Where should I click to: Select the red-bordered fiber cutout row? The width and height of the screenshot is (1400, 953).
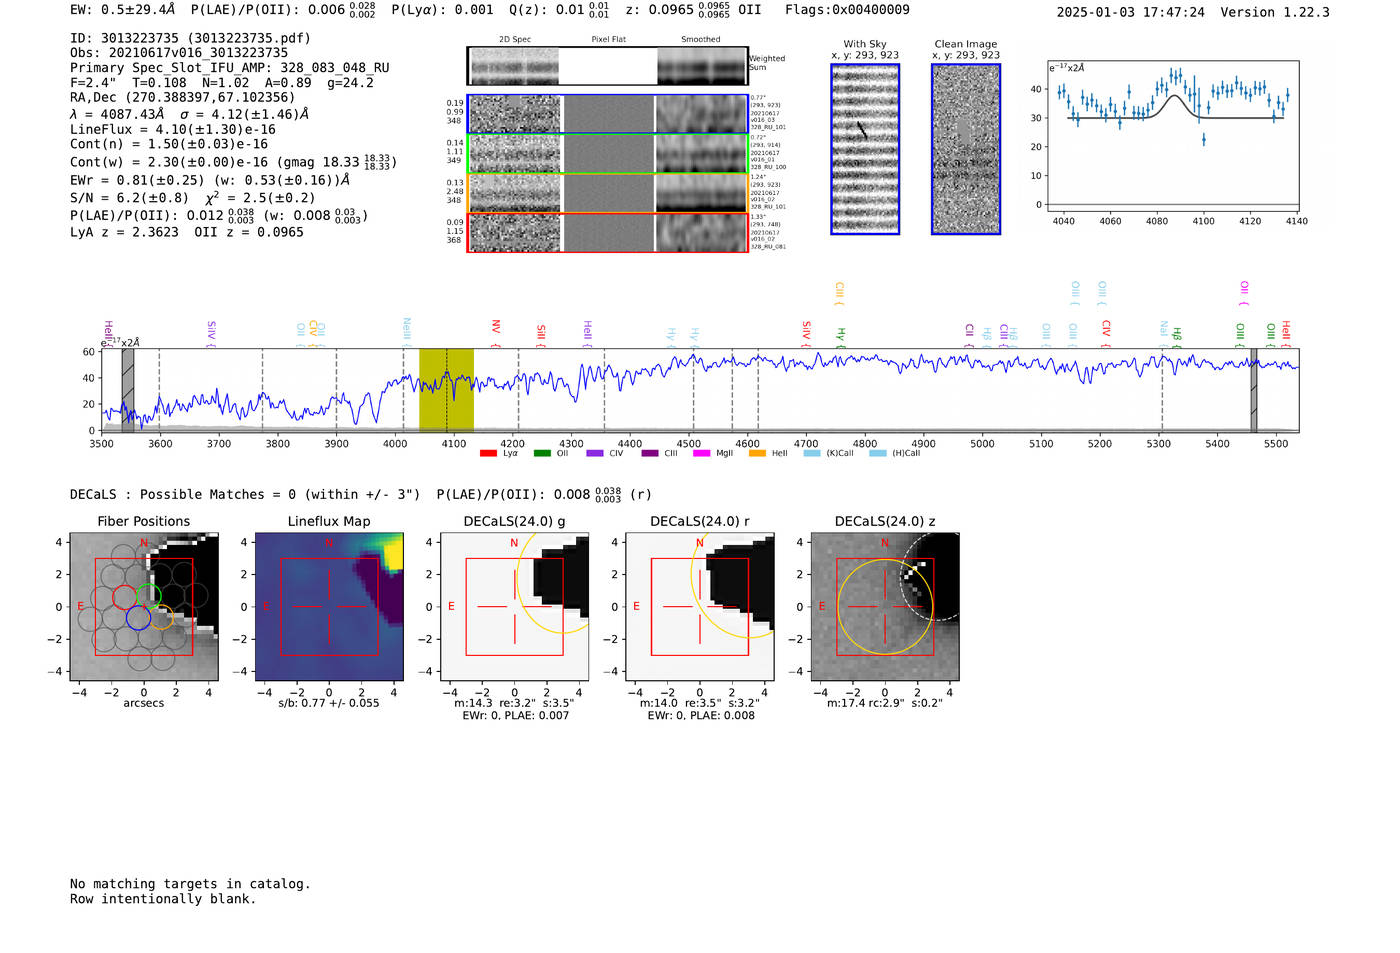608,233
